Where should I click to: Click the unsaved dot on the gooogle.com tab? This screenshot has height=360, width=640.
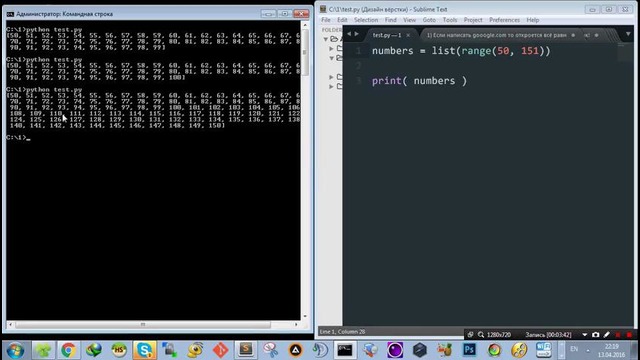click(573, 35)
